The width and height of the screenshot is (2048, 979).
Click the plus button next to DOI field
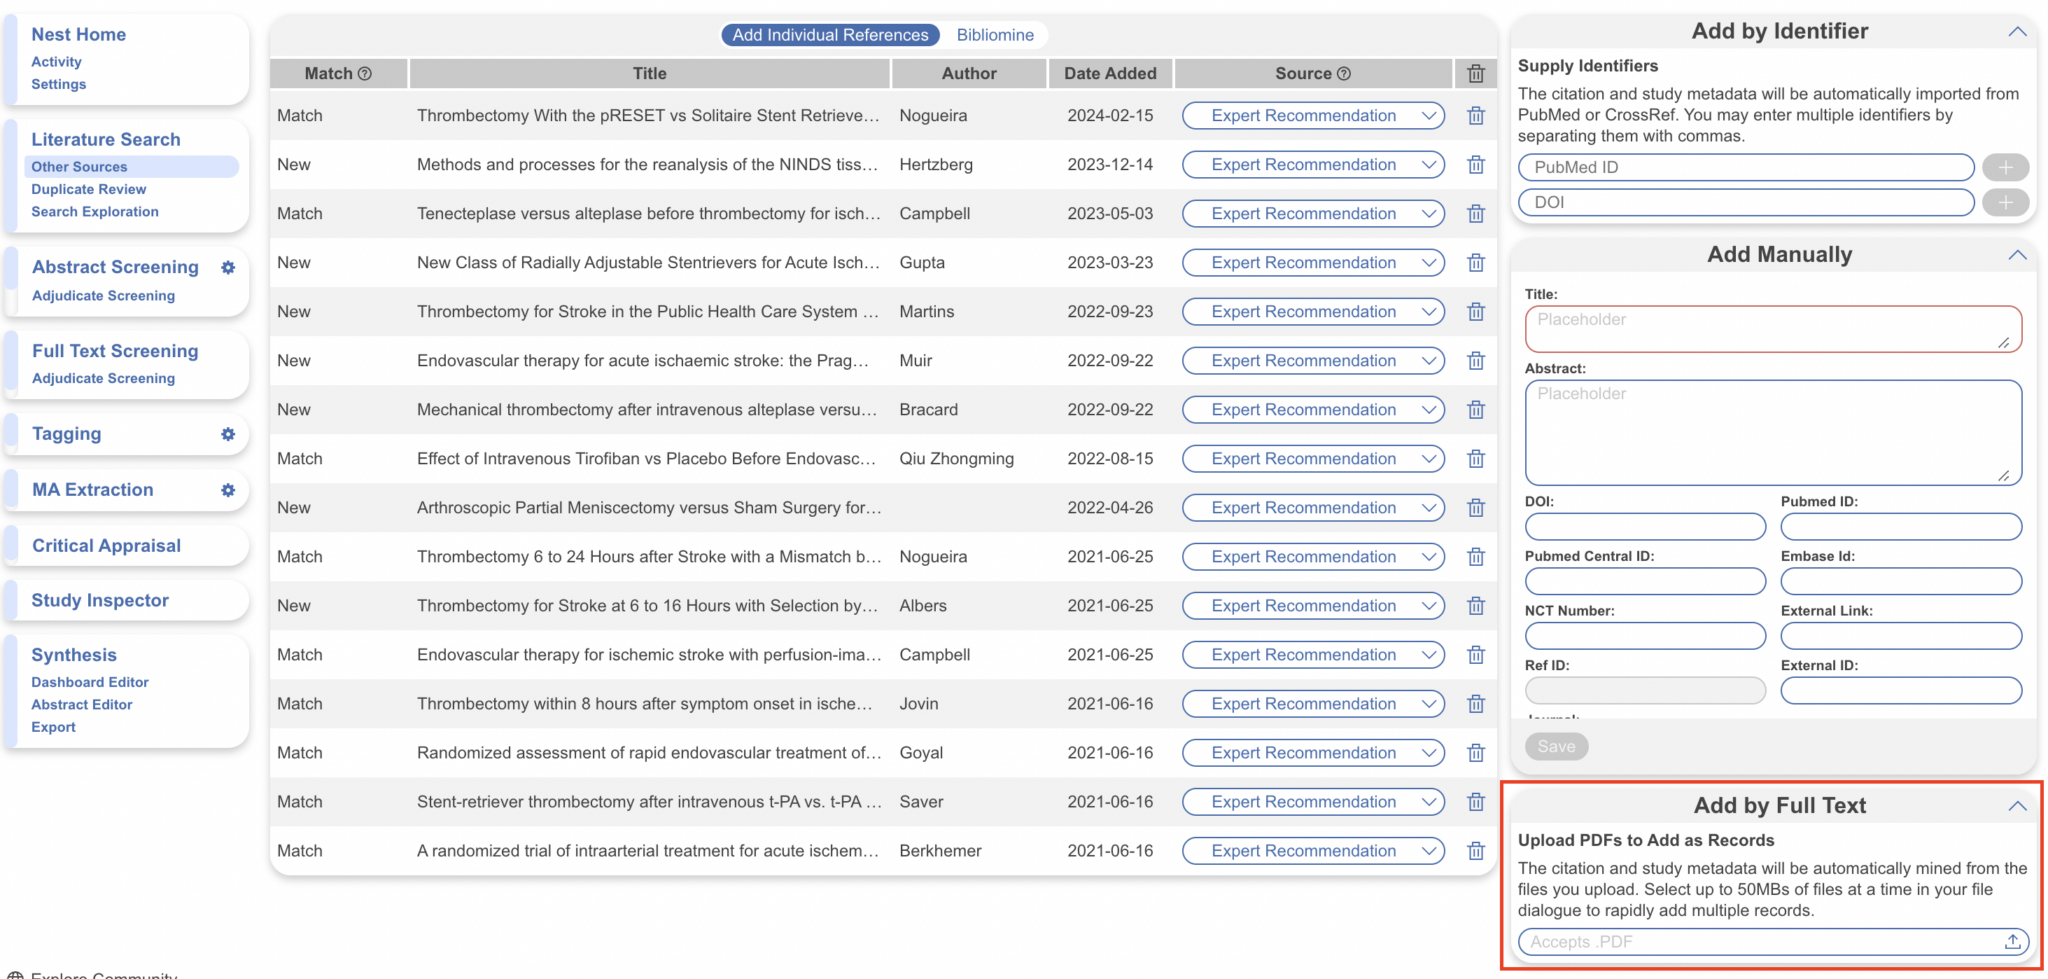(2005, 202)
